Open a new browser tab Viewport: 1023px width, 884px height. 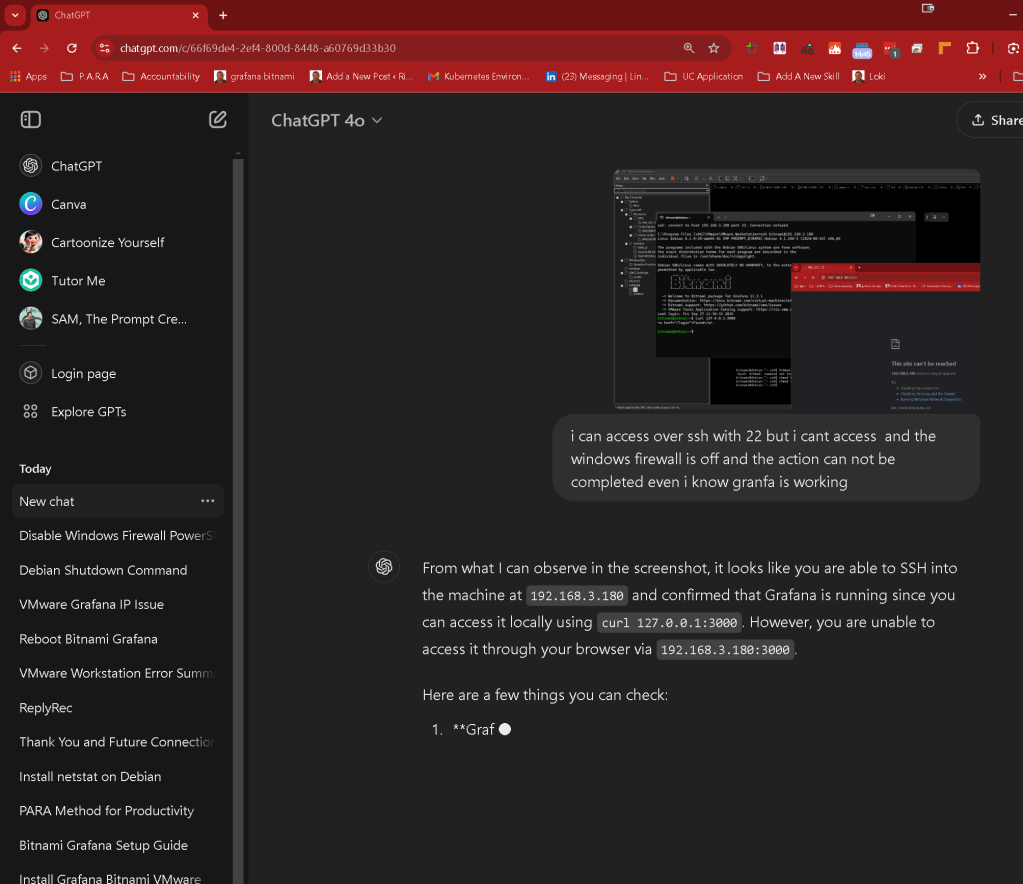pyautogui.click(x=223, y=15)
